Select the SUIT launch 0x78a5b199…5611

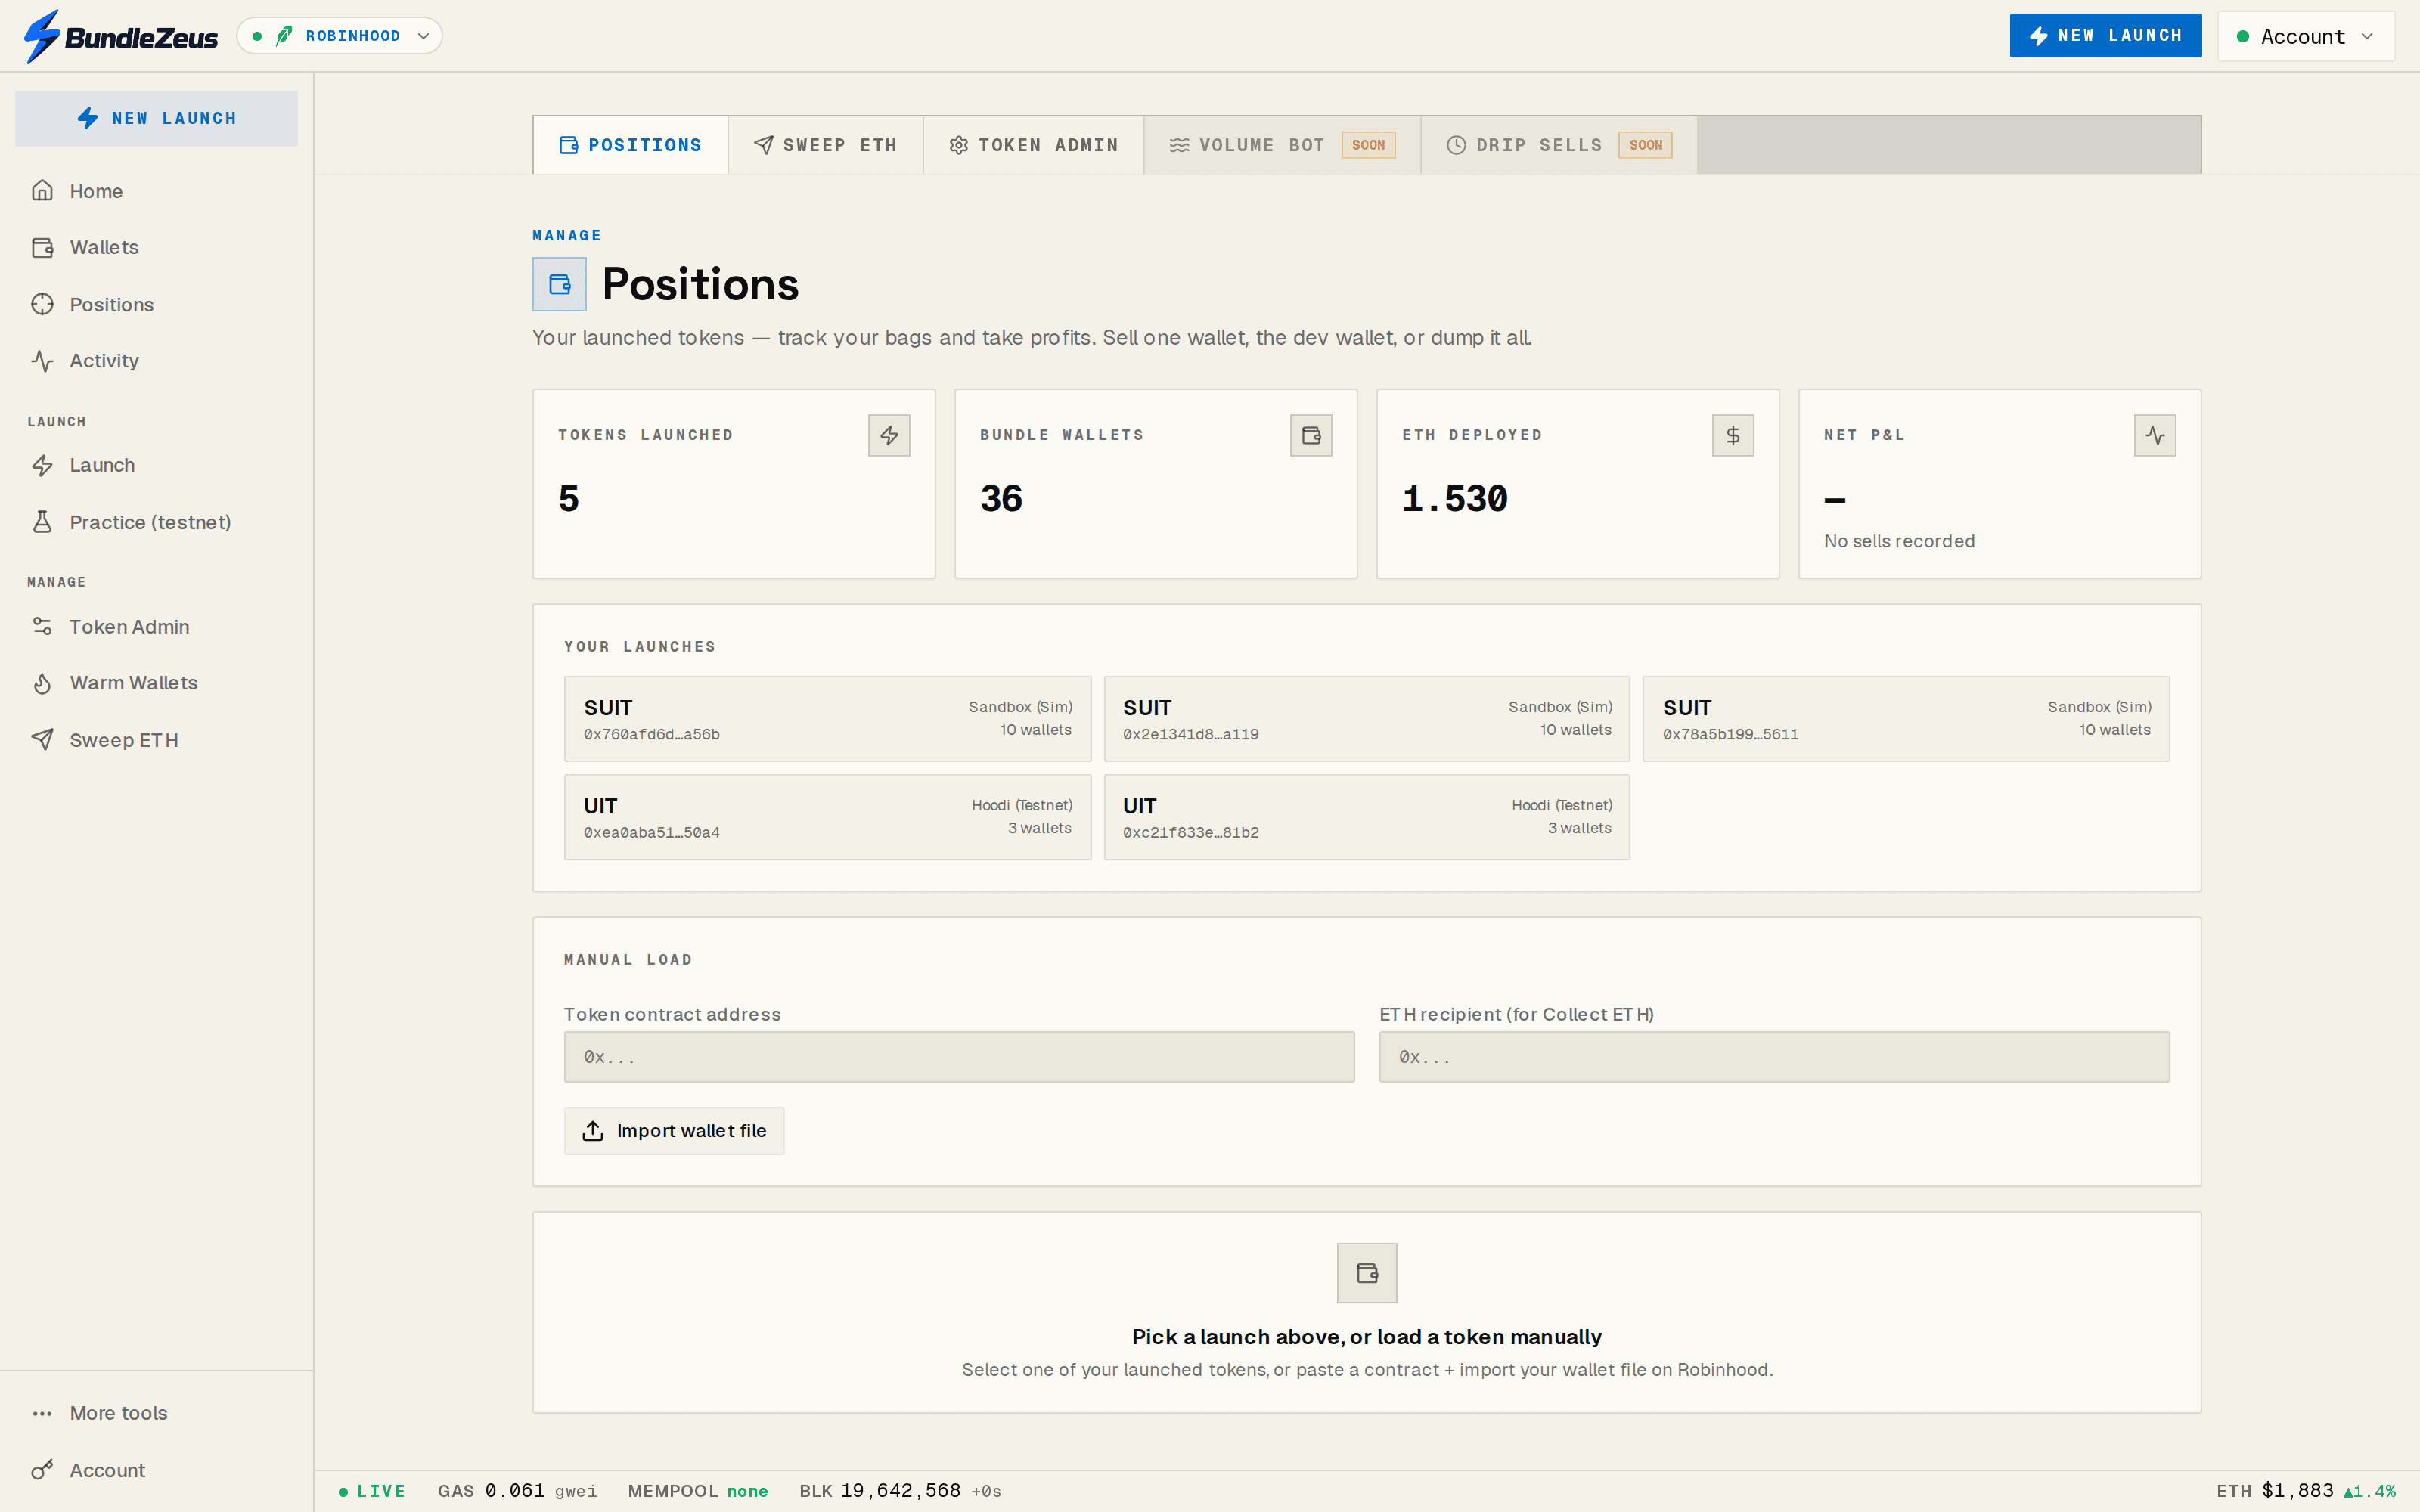click(x=1906, y=719)
